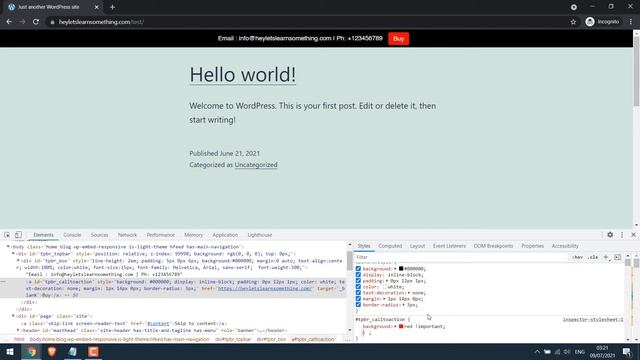This screenshot has height=360, width=640.
Task: Open the Camtasia recorder taskbar icon
Action: pyautogui.click(x=93, y=351)
